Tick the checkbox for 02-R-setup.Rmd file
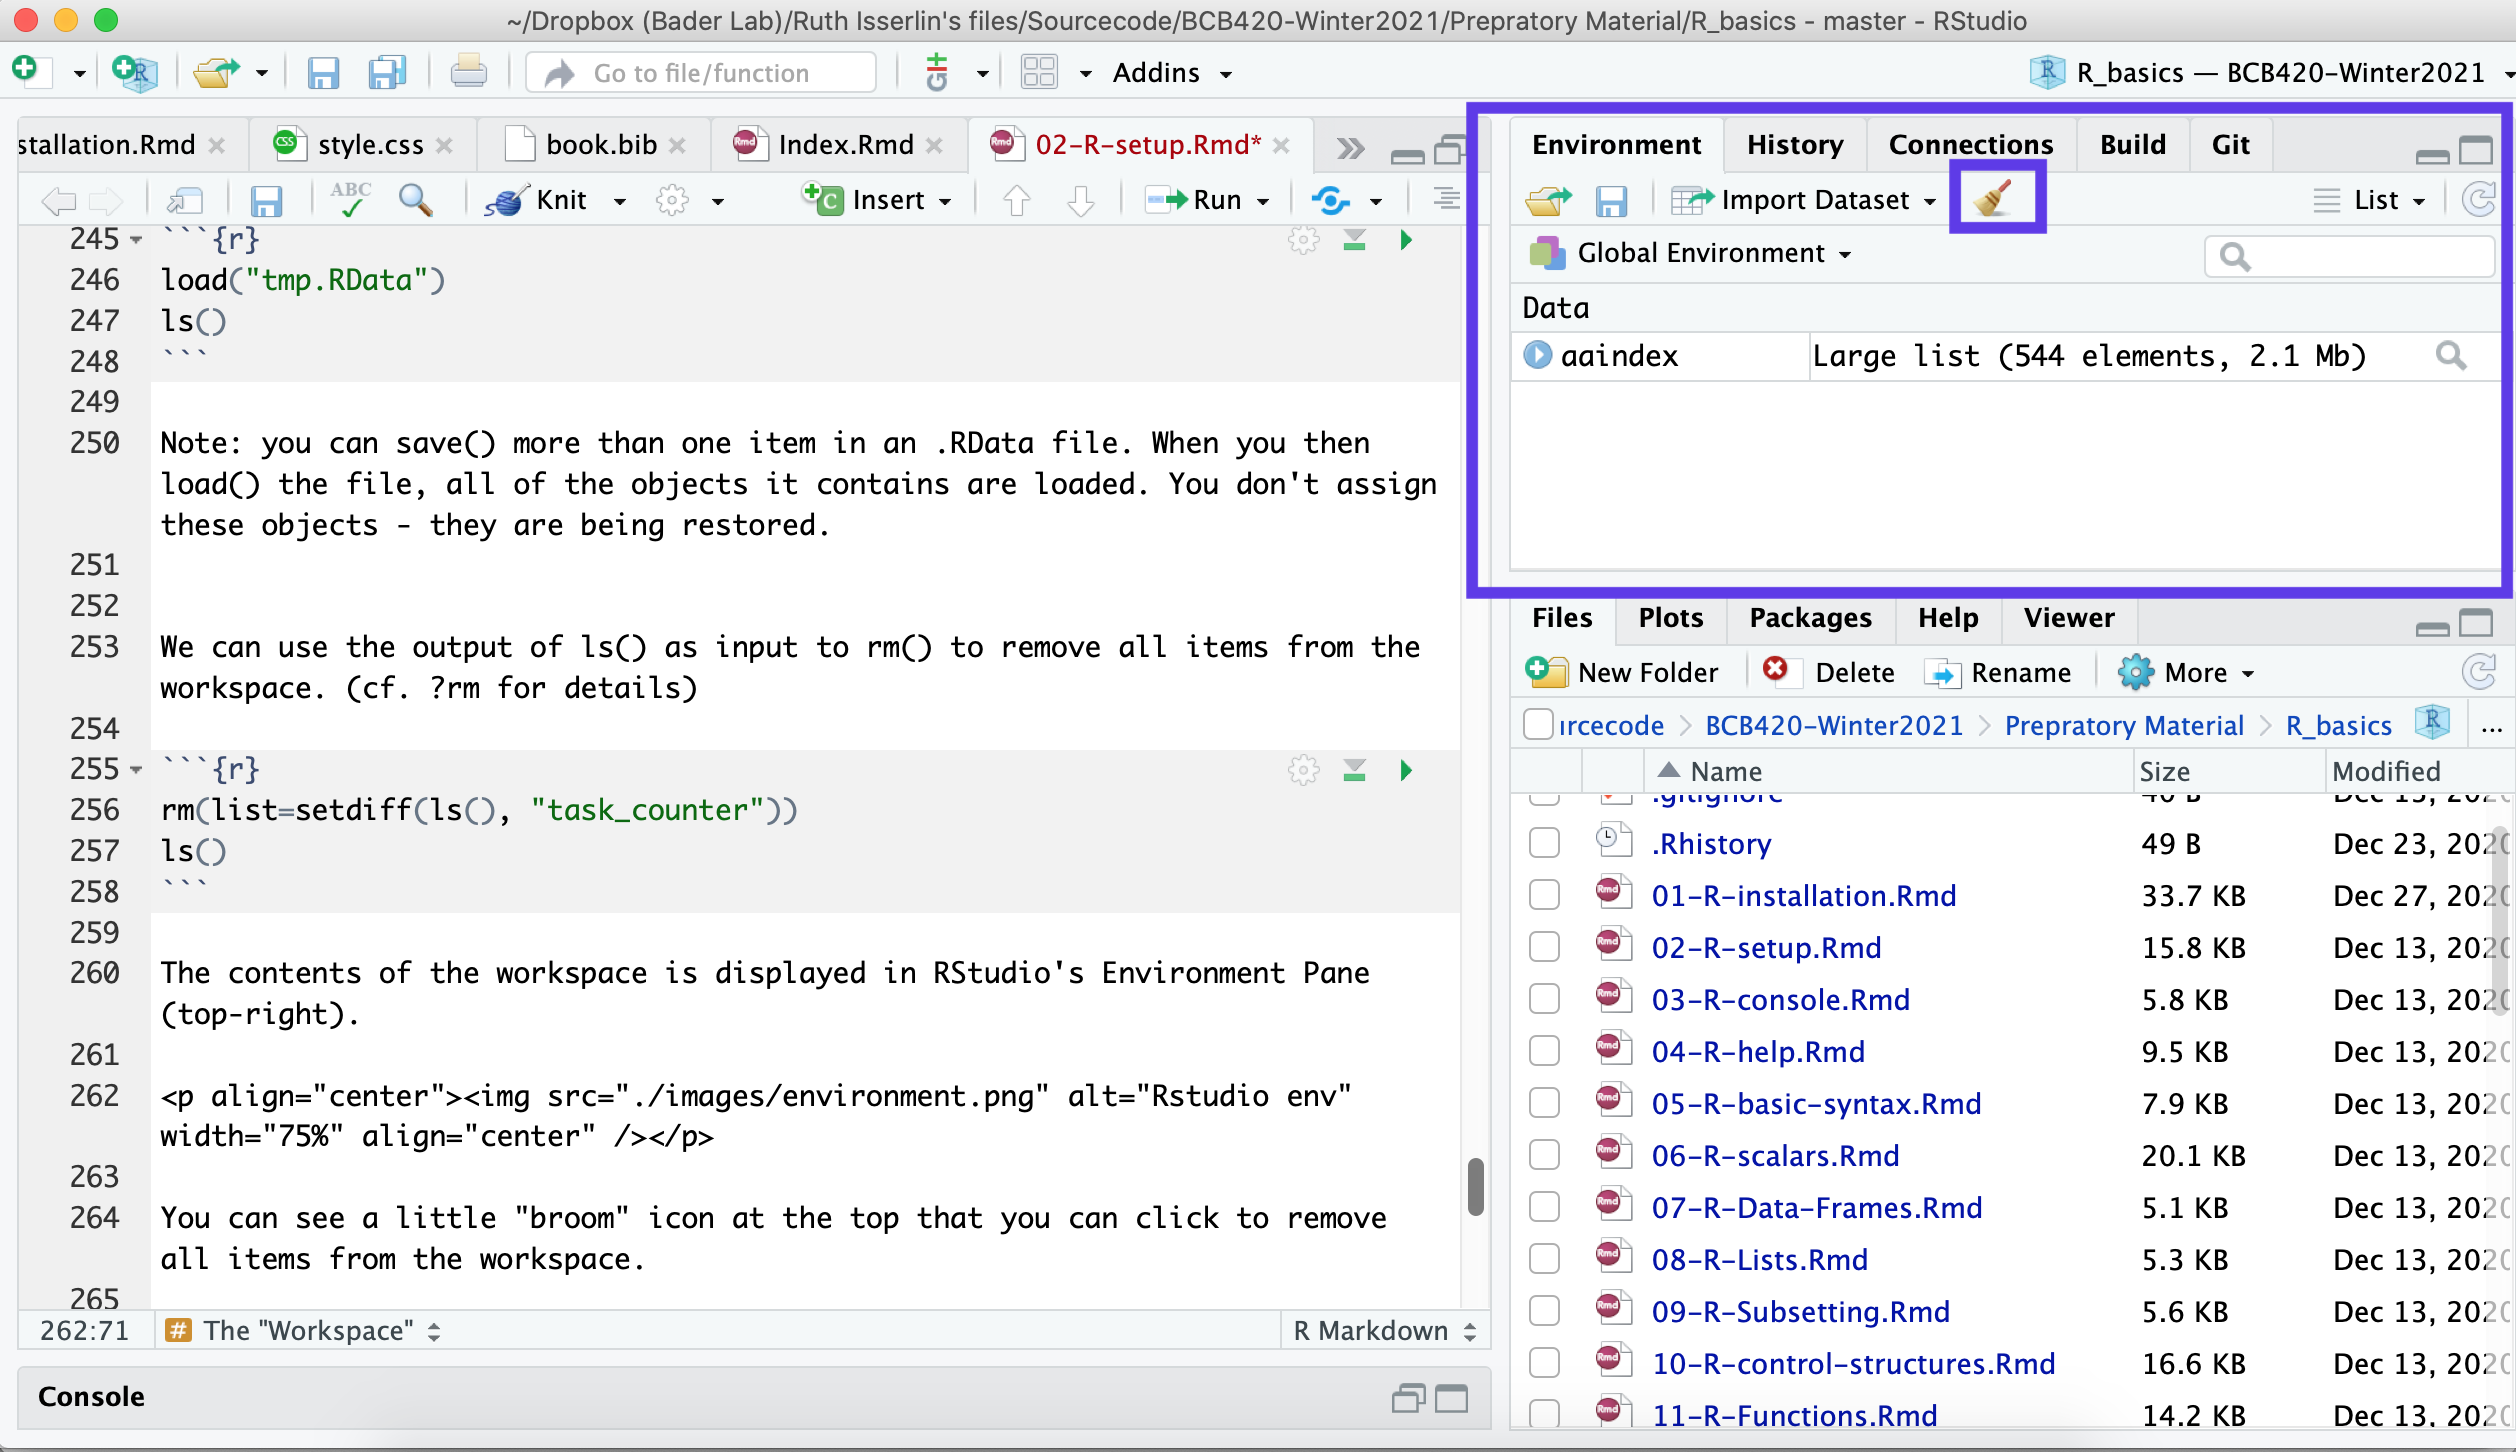 click(x=1544, y=947)
